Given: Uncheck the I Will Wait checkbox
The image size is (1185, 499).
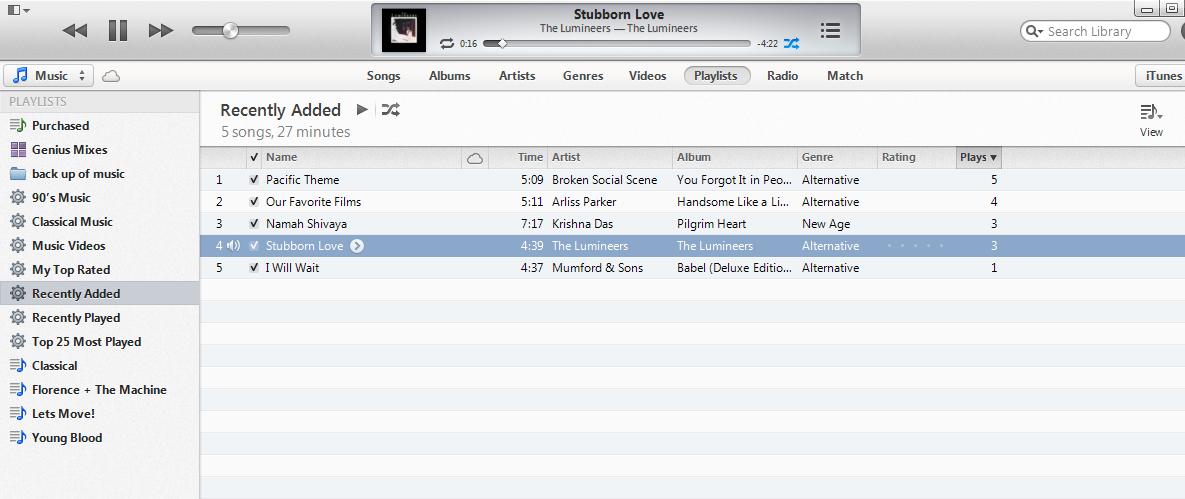Looking at the screenshot, I should 254,268.
